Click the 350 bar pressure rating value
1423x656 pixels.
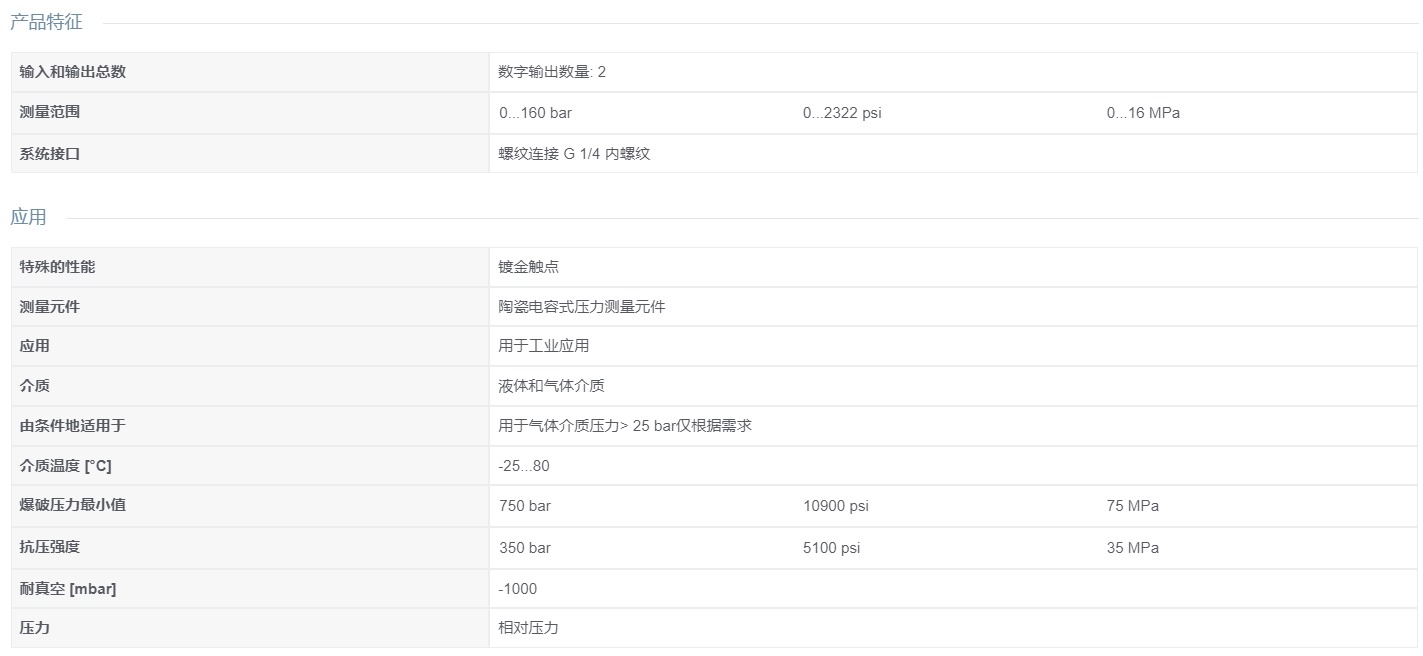[525, 548]
